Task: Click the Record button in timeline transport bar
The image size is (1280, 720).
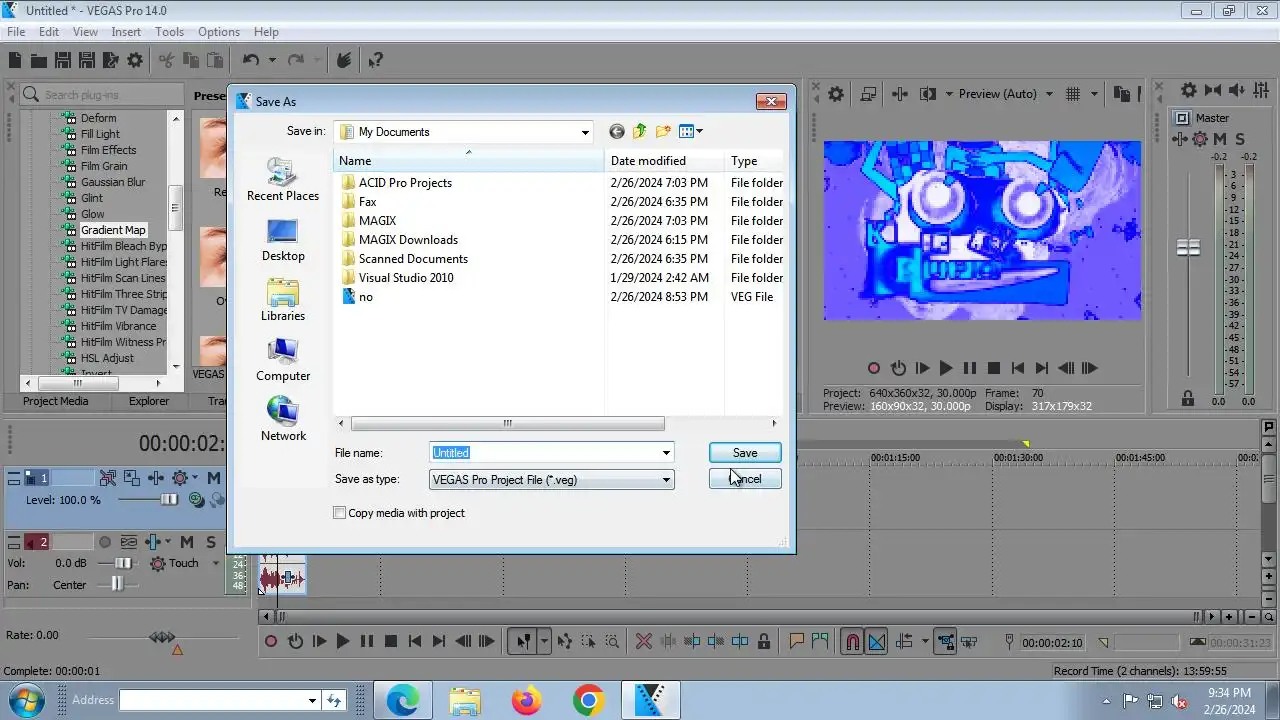Action: pyautogui.click(x=271, y=642)
